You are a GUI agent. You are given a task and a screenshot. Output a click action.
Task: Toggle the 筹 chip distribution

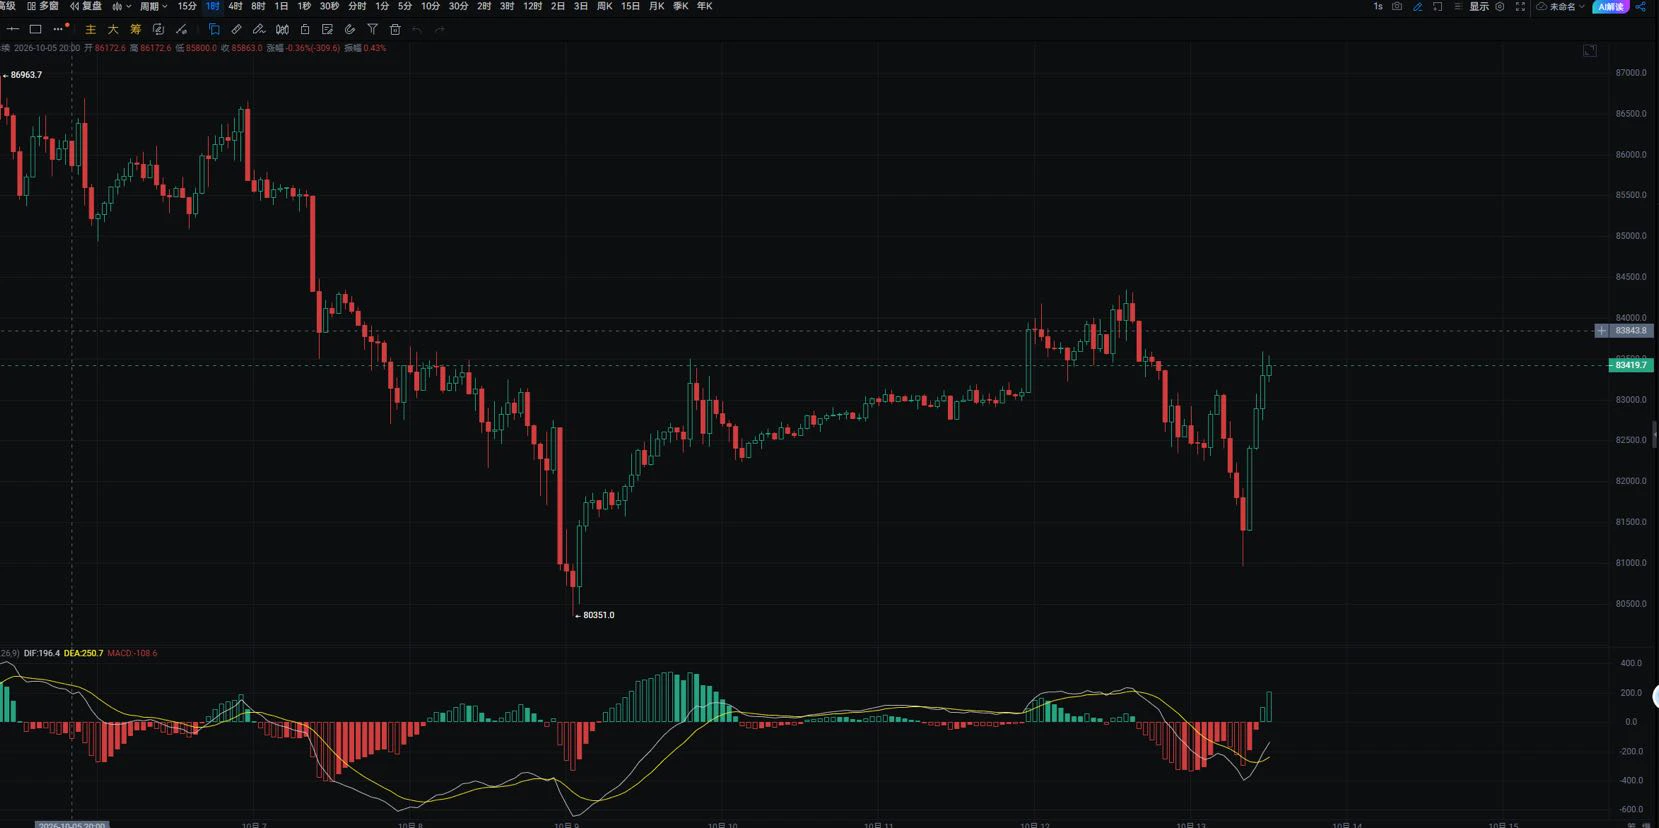pos(136,29)
